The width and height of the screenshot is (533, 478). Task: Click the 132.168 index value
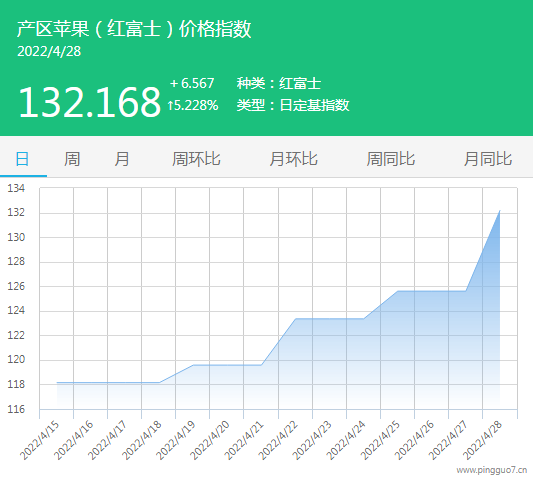[89, 102]
